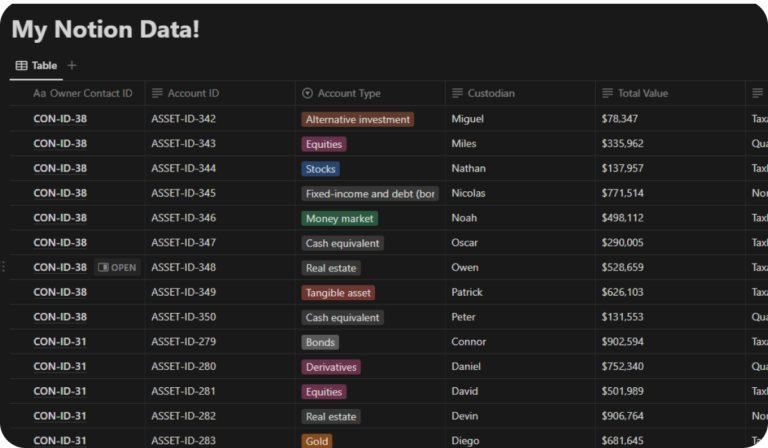Viewport: 768px width, 448px height.
Task: Click the $906,764 total value cell
Action: pyautogui.click(x=622, y=416)
